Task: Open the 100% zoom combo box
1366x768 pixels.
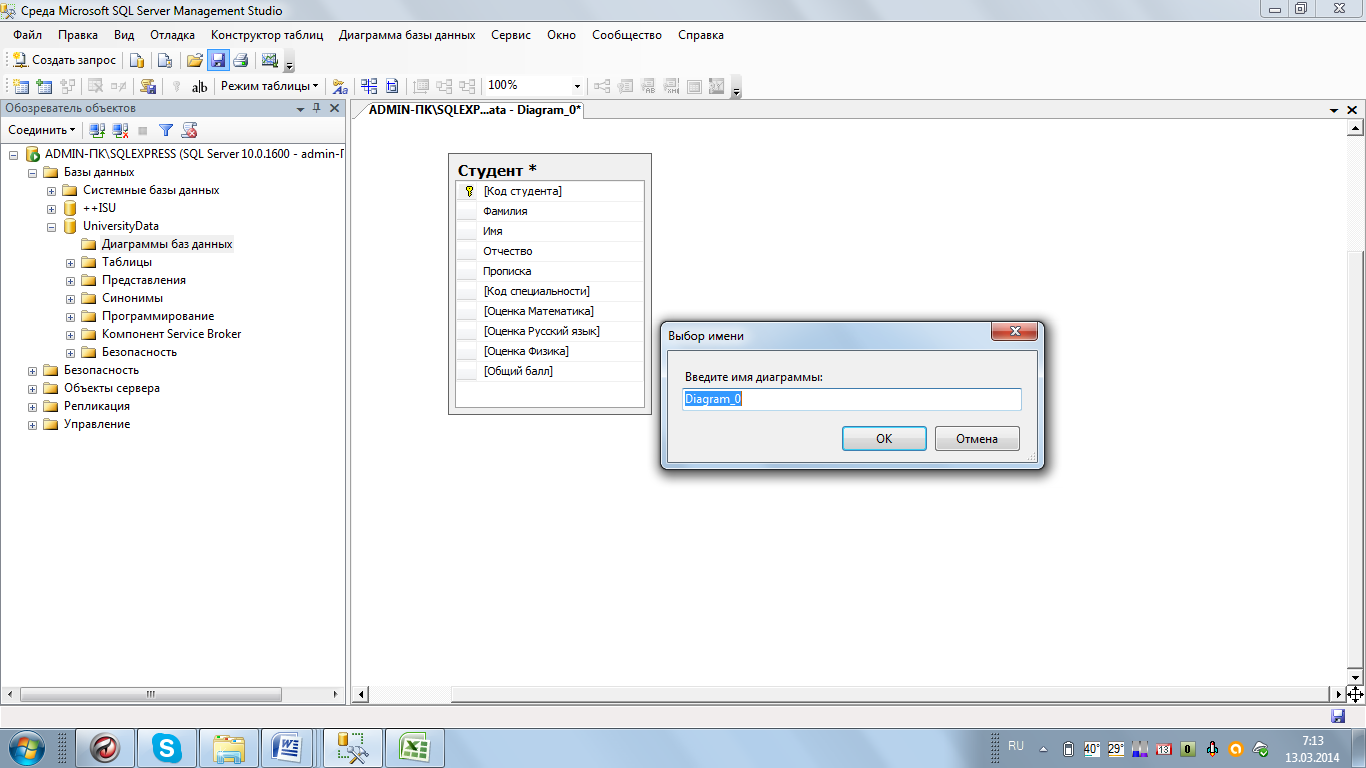Action: (534, 86)
